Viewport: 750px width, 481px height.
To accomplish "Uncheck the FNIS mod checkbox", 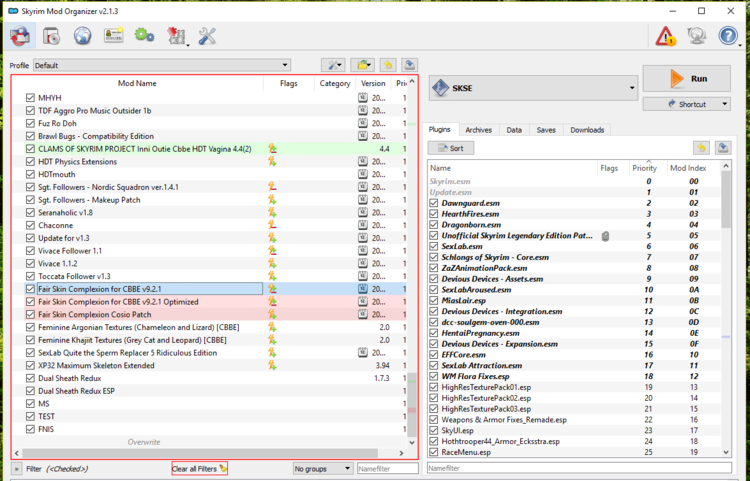I will [30, 429].
